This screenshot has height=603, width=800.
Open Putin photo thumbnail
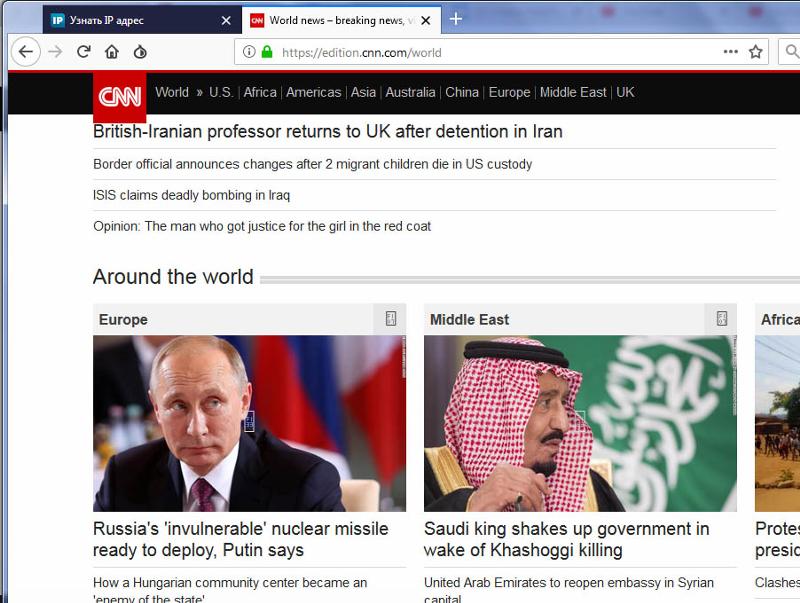[249, 423]
